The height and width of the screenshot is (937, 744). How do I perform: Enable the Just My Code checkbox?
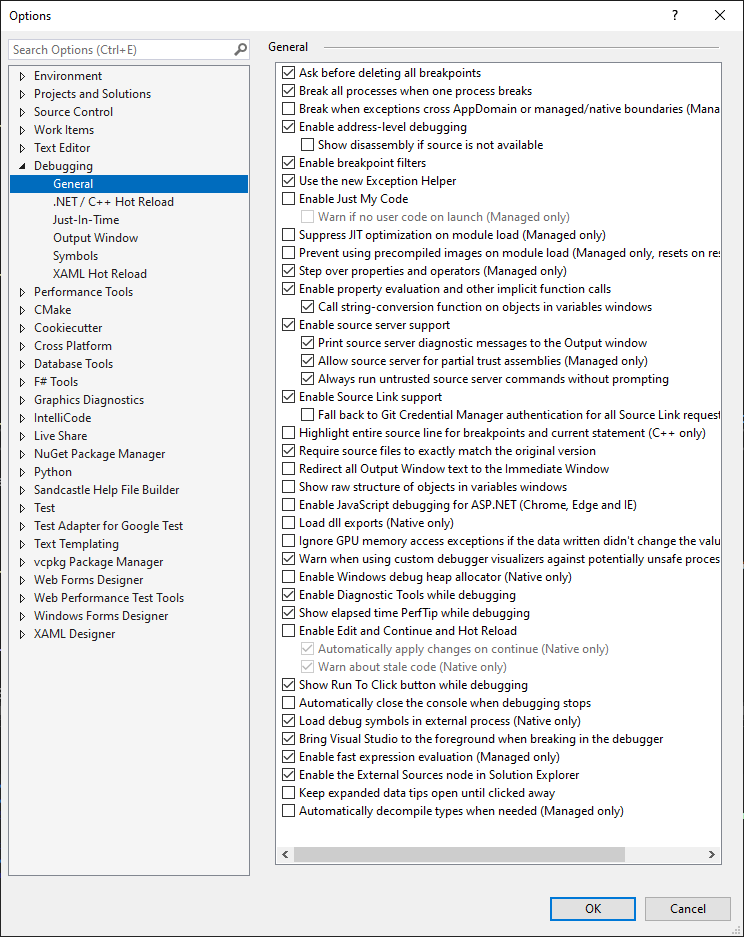click(289, 199)
